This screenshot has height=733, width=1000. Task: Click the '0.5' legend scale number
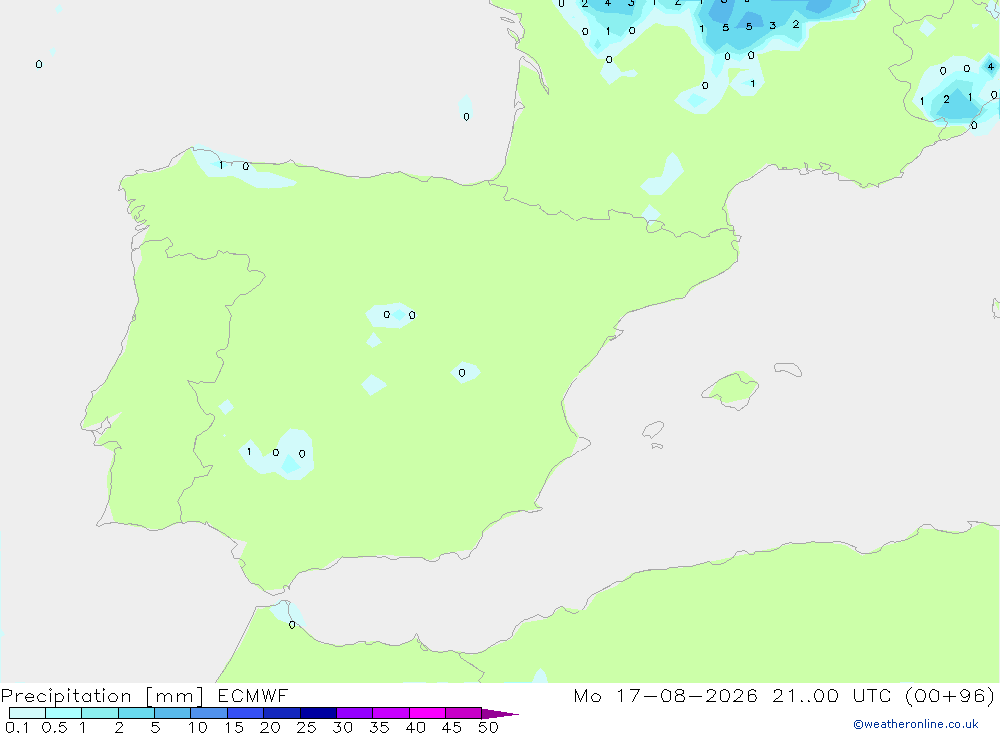54,727
